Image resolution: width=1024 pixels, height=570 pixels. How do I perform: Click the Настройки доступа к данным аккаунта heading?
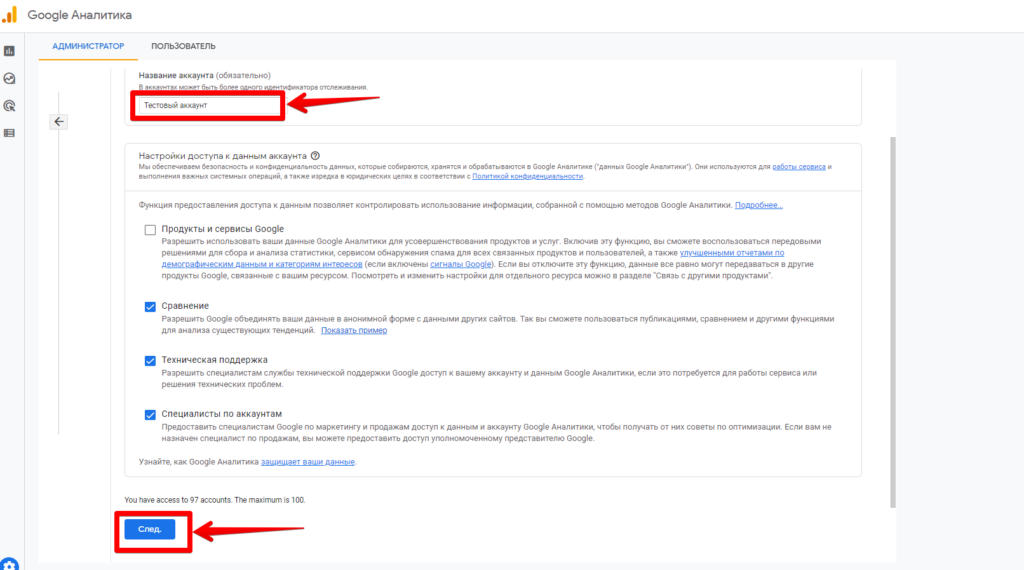223,156
